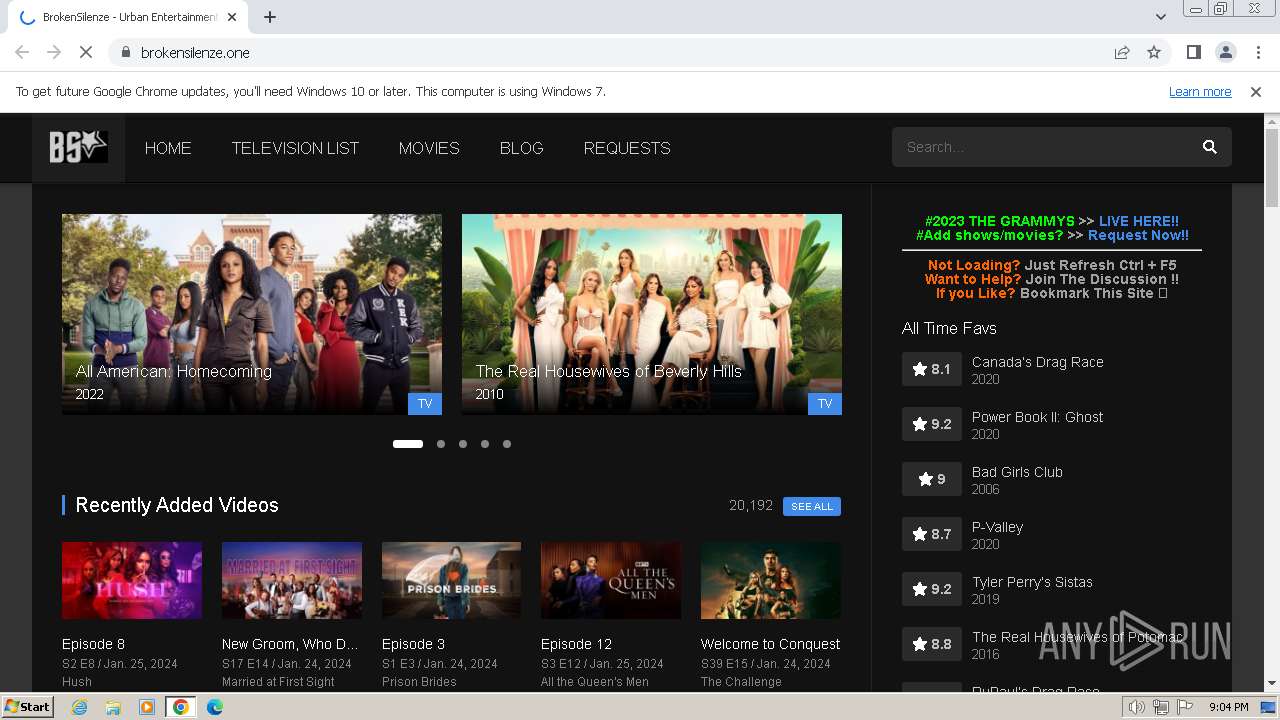Screen dimensions: 1280x720
Task: Open the Learn more link
Action: coord(1200,91)
